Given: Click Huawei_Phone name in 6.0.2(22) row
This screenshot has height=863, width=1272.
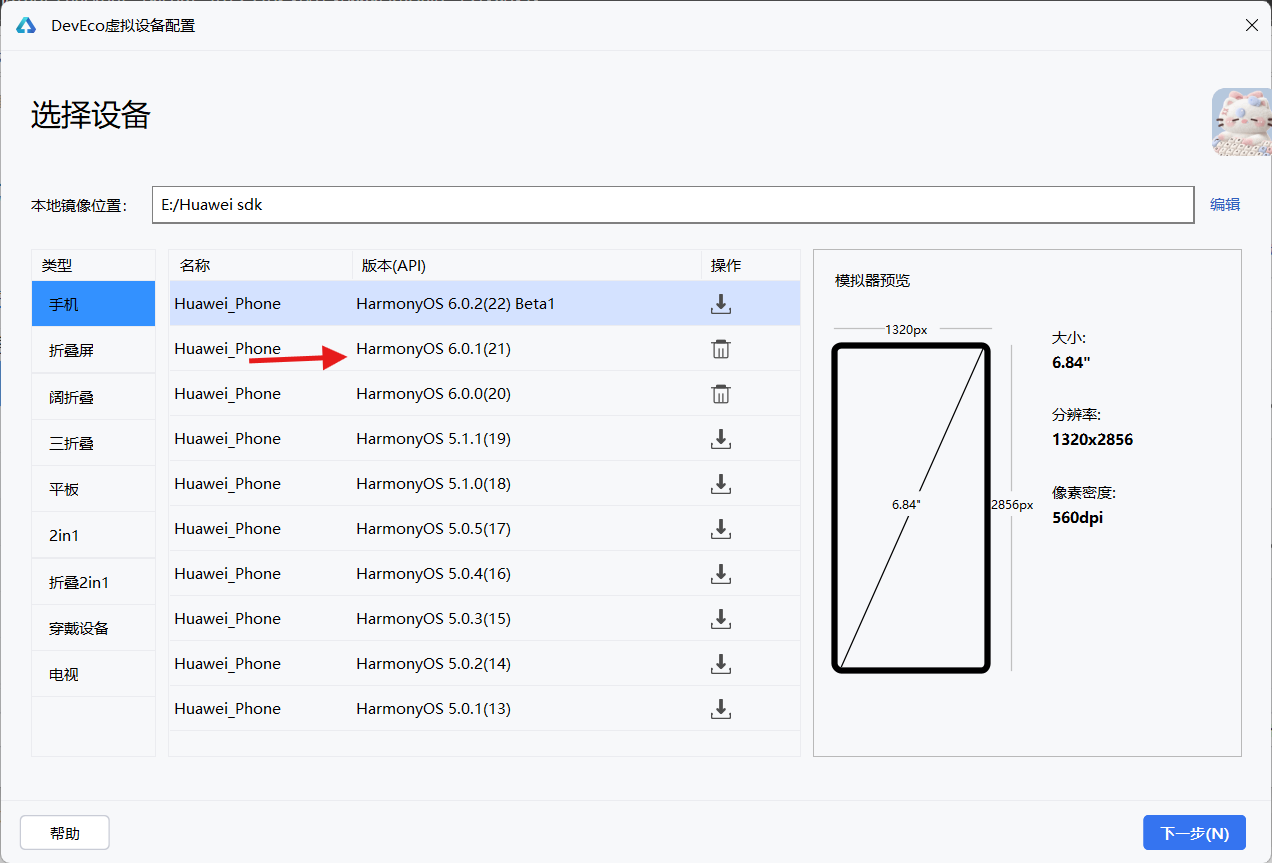Looking at the screenshot, I should (x=227, y=303).
